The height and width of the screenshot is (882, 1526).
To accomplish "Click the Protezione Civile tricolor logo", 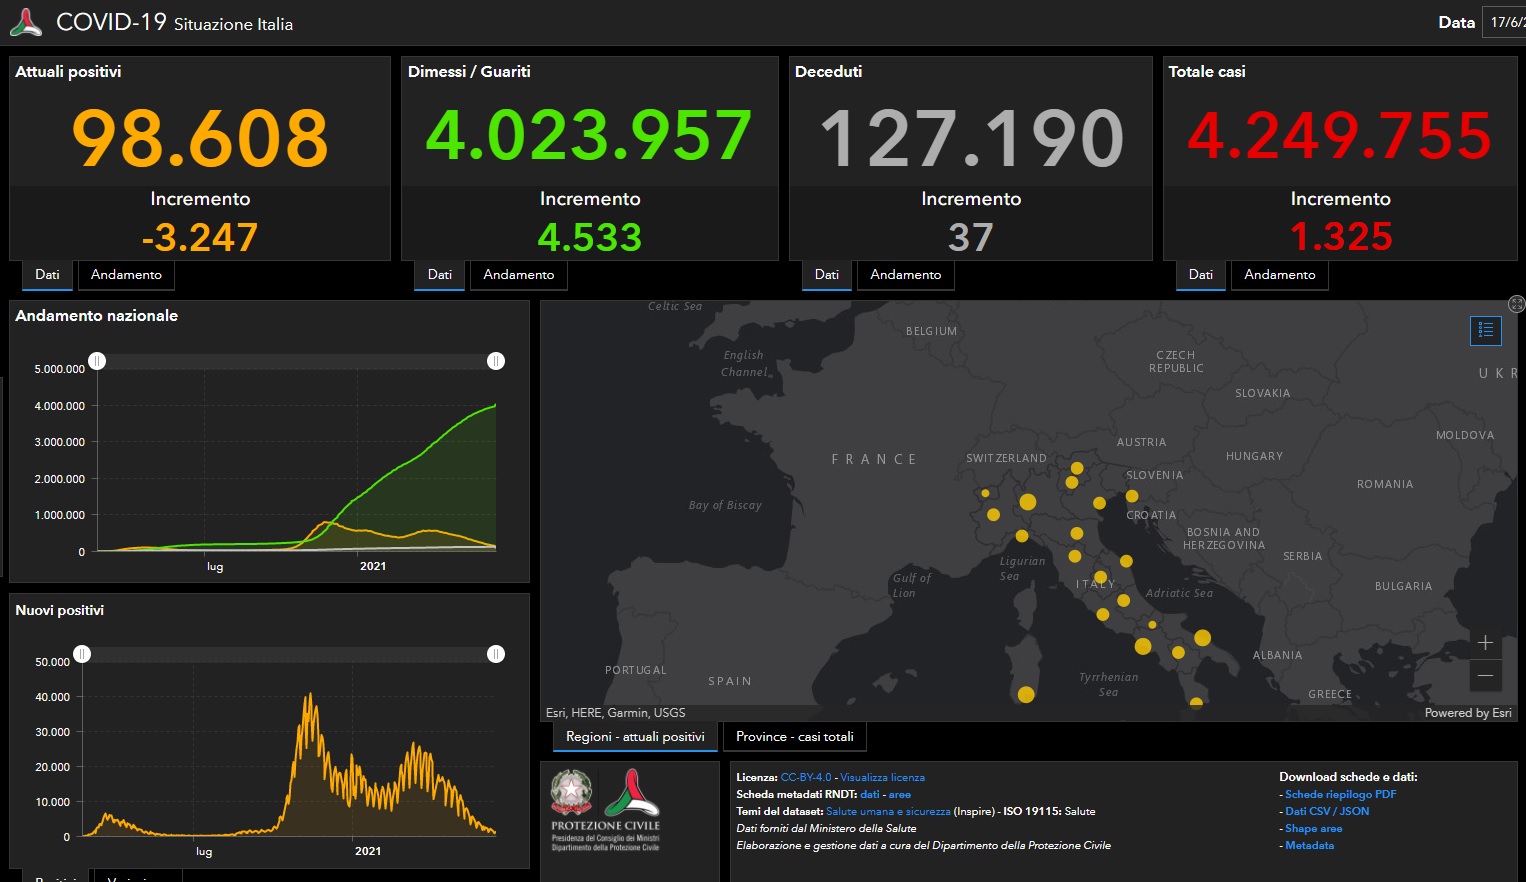I will (x=632, y=793).
